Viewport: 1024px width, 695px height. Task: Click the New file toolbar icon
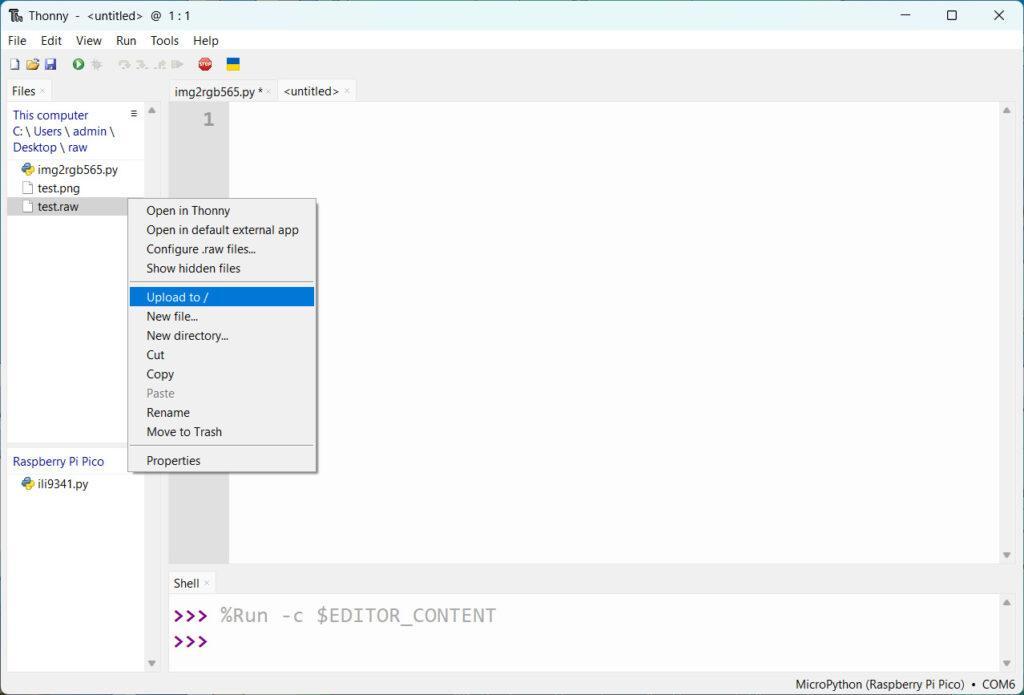[x=14, y=64]
